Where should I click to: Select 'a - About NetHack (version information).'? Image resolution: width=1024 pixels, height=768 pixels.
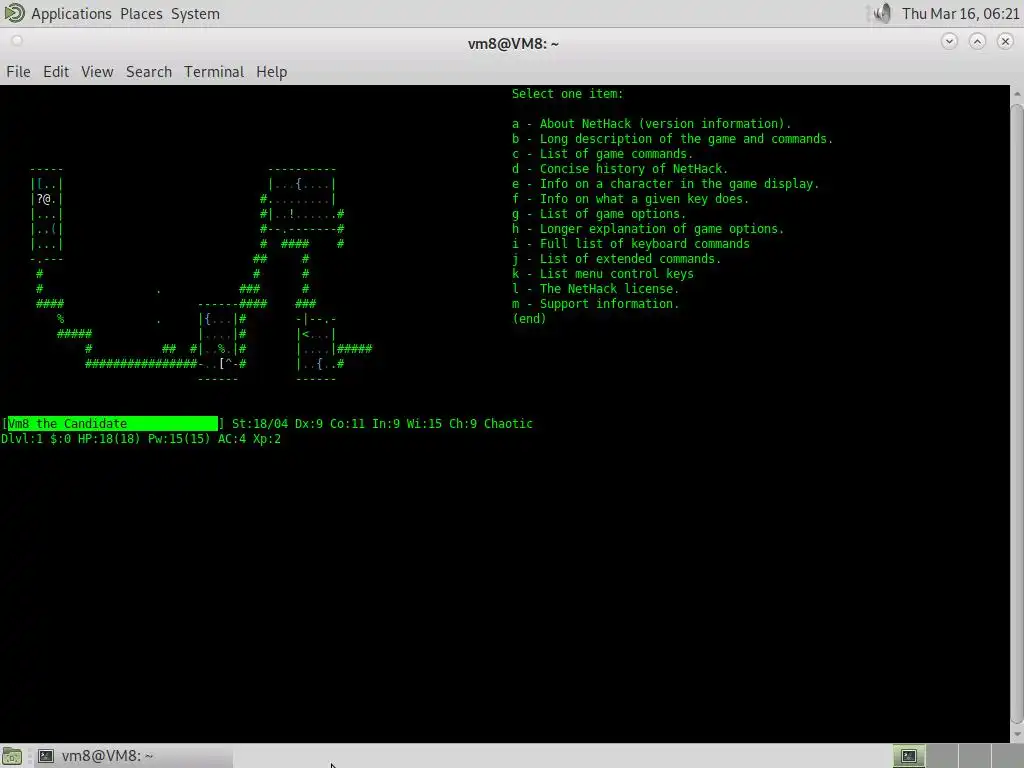651,124
